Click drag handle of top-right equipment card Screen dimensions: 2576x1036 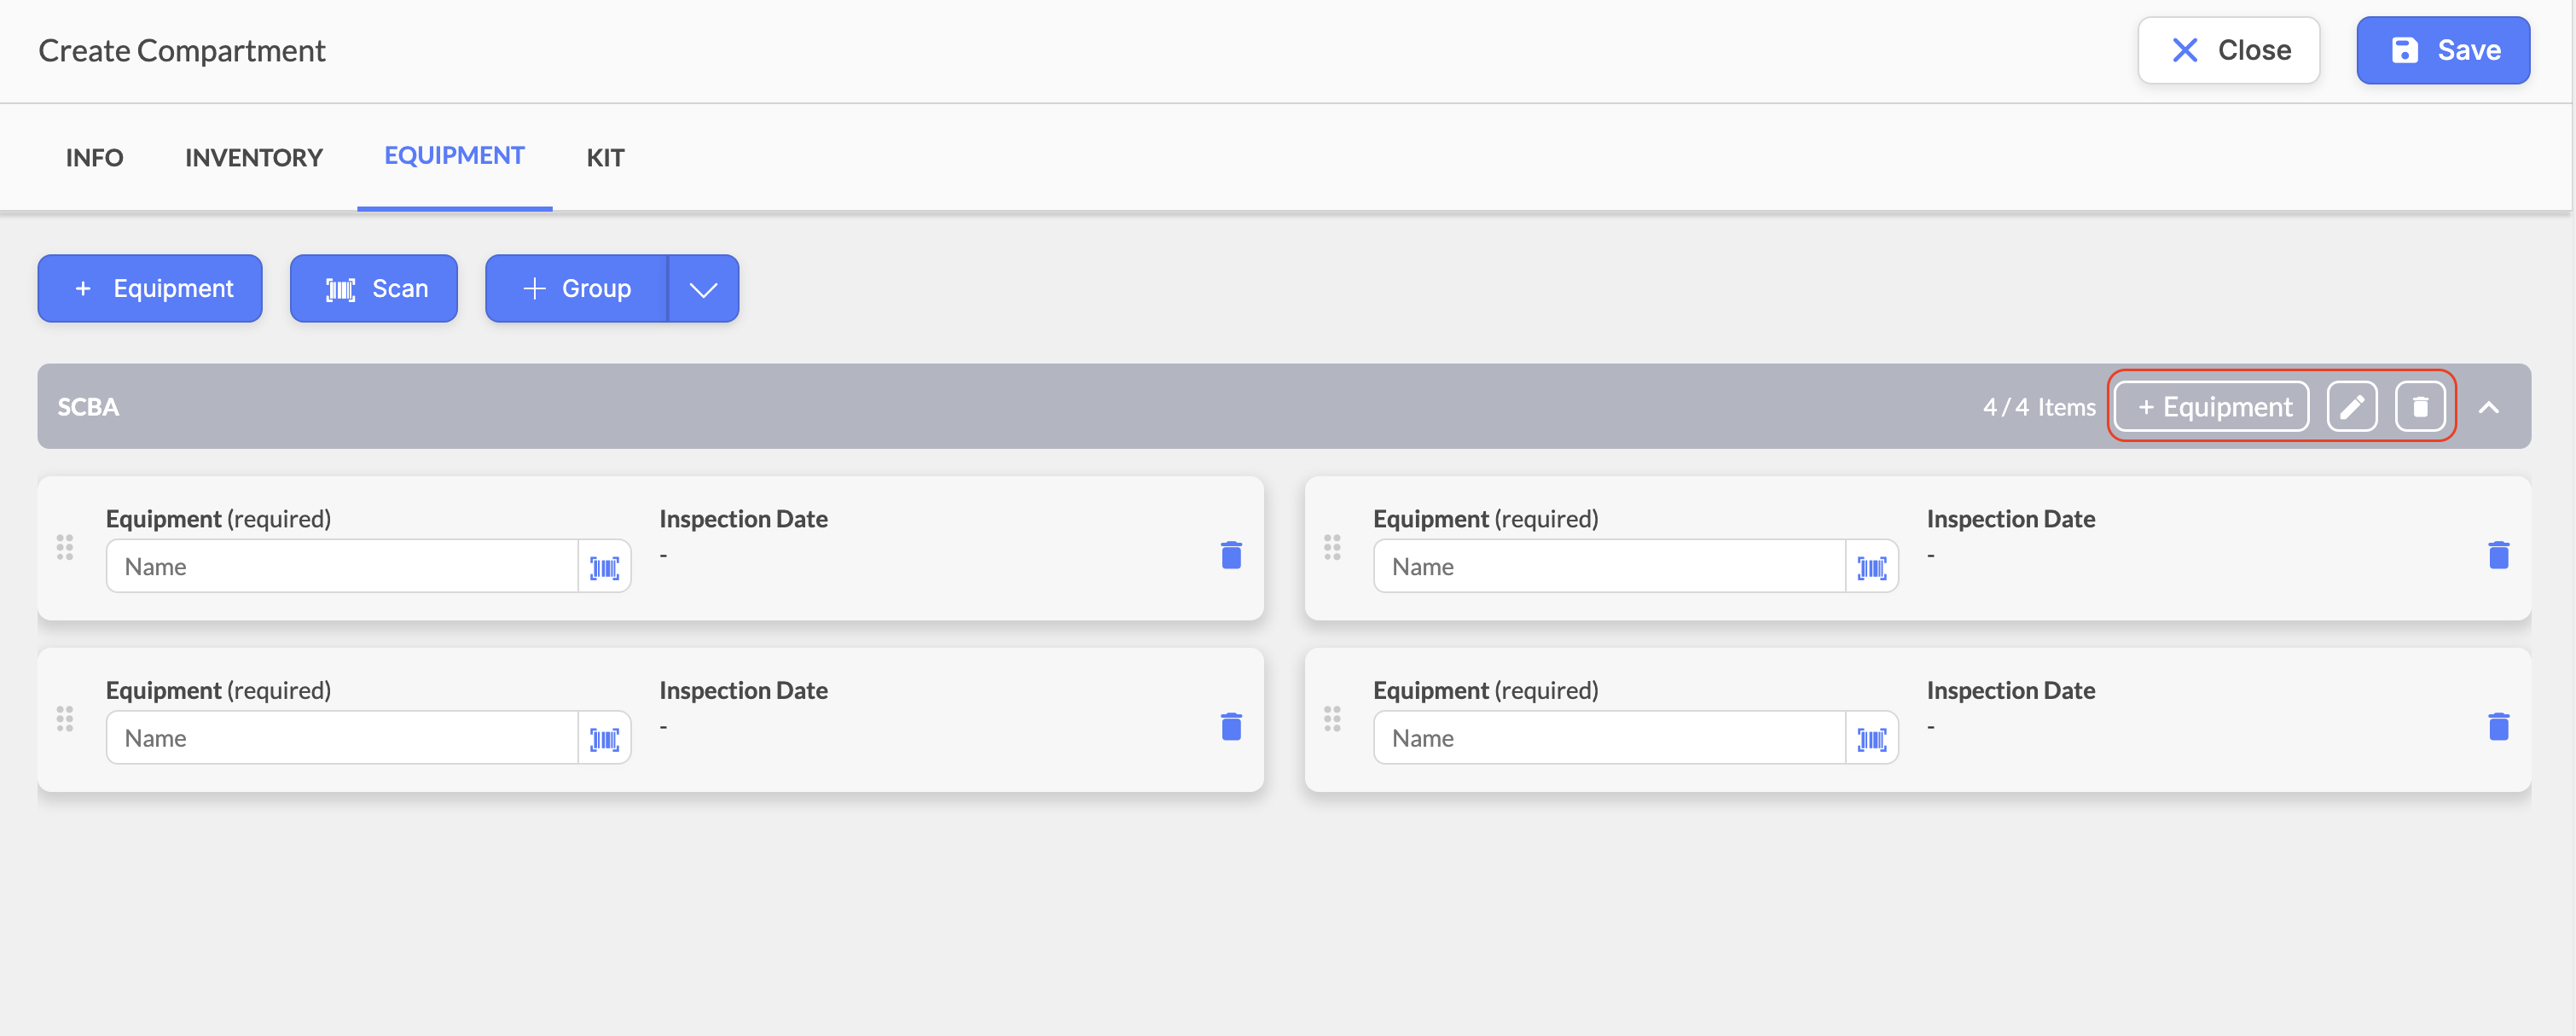(1332, 547)
